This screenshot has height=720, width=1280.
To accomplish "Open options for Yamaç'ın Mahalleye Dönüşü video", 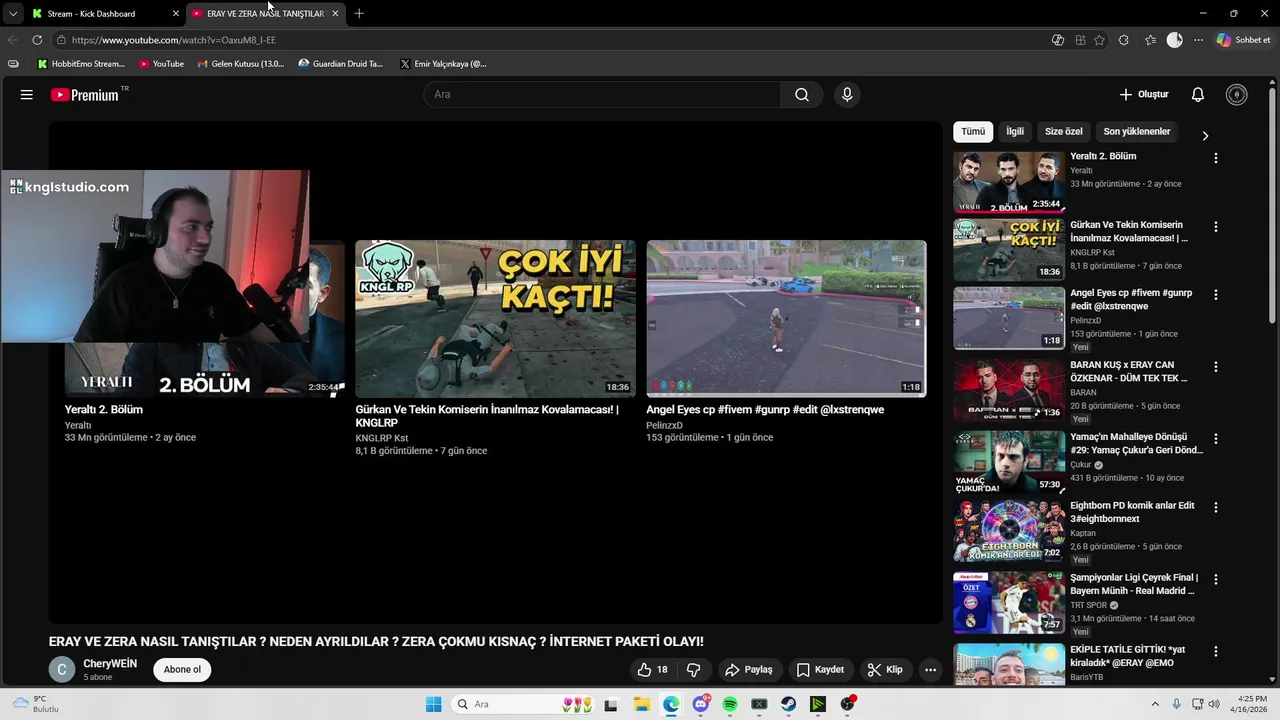I will point(1216,439).
